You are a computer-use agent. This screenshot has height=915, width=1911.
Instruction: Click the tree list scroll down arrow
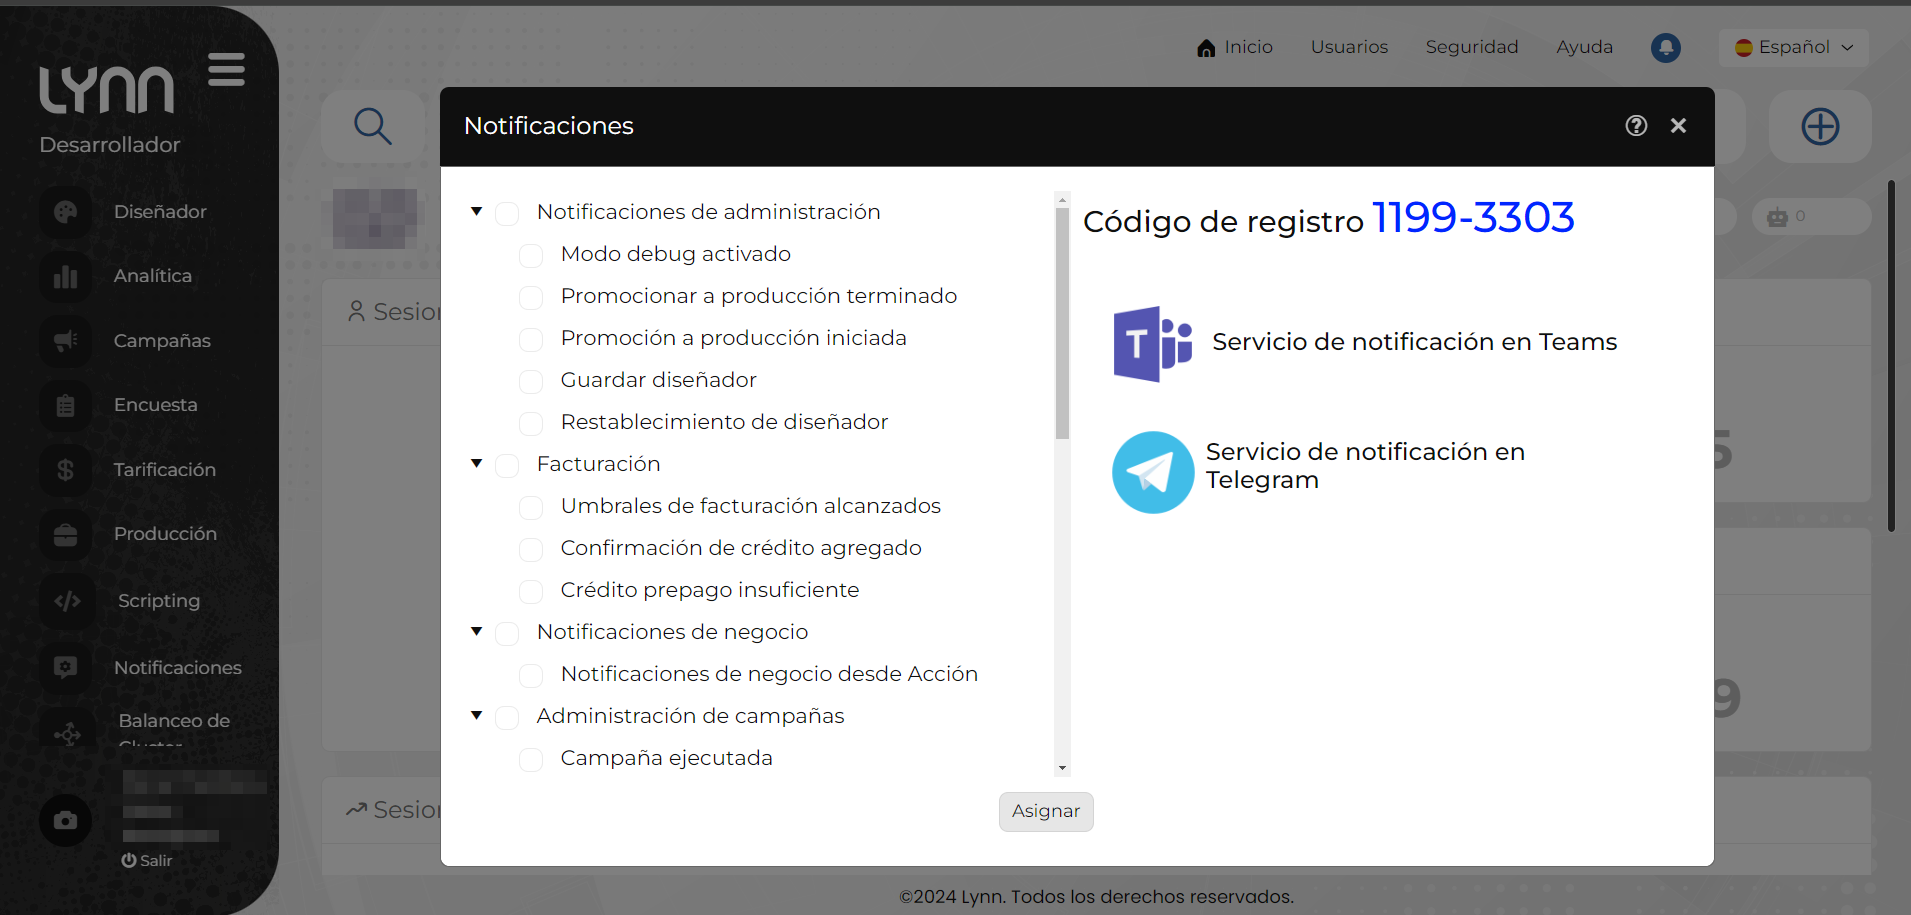point(1062,768)
